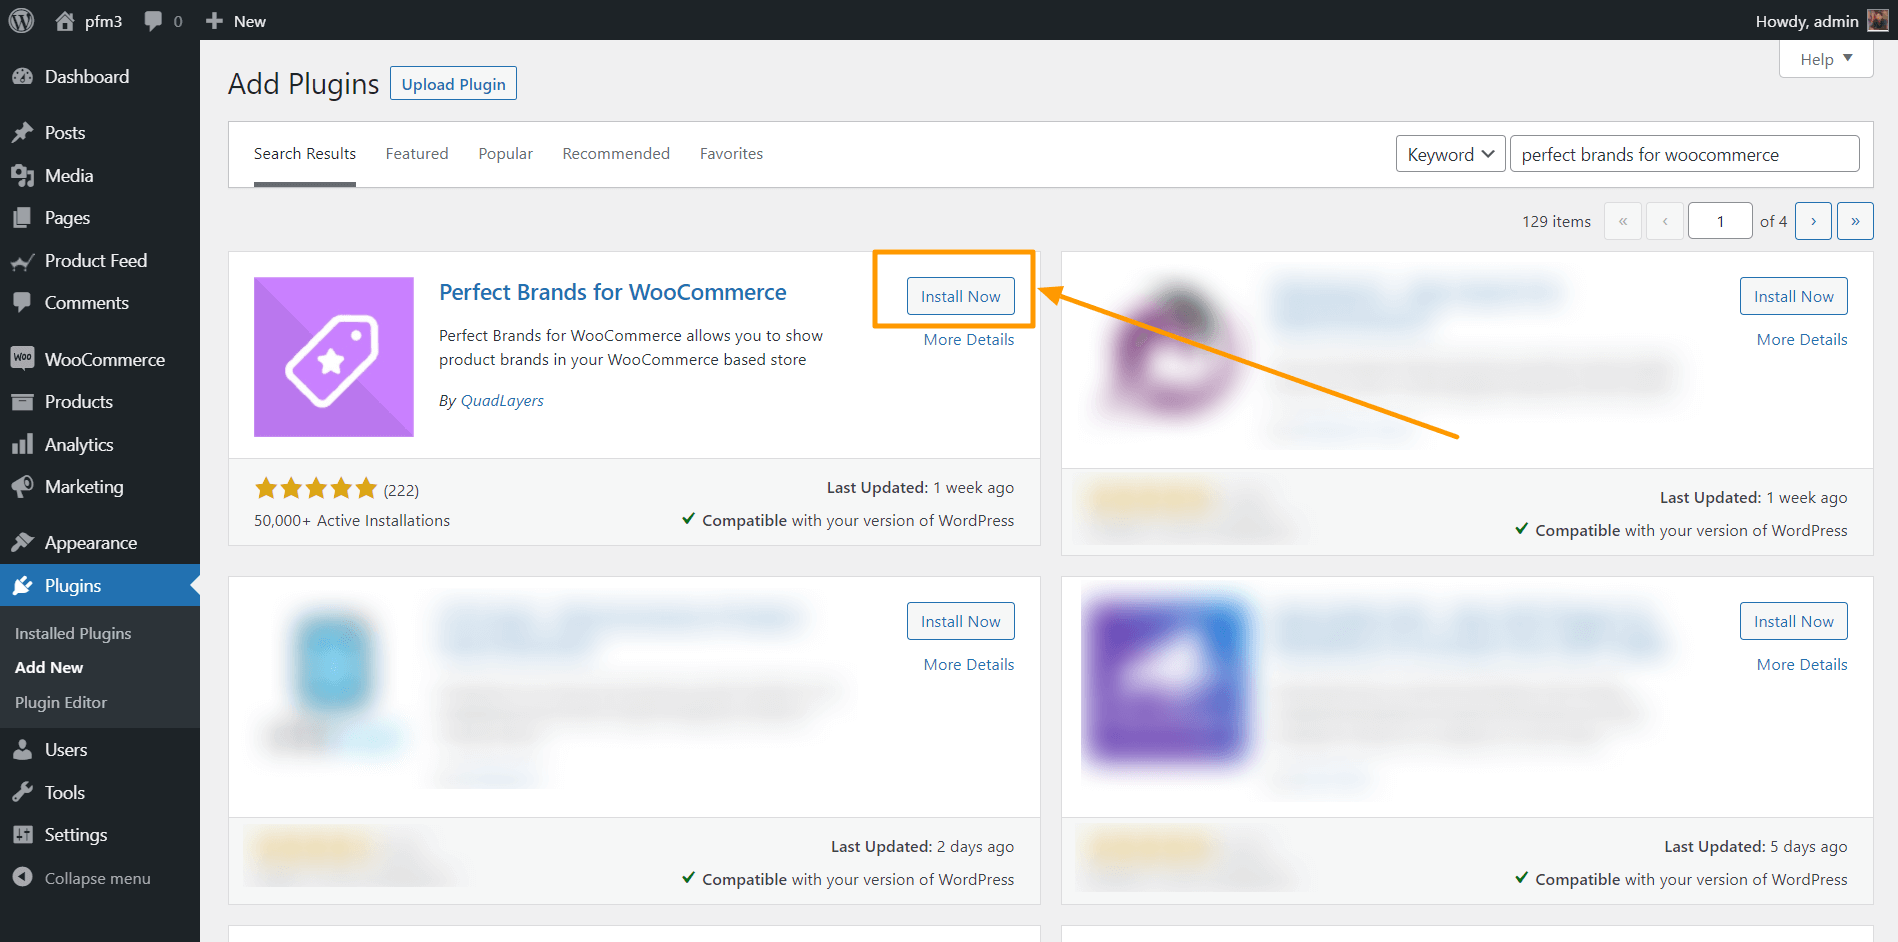Click the Collapse menu arrow icon
The height and width of the screenshot is (942, 1898).
(22, 878)
